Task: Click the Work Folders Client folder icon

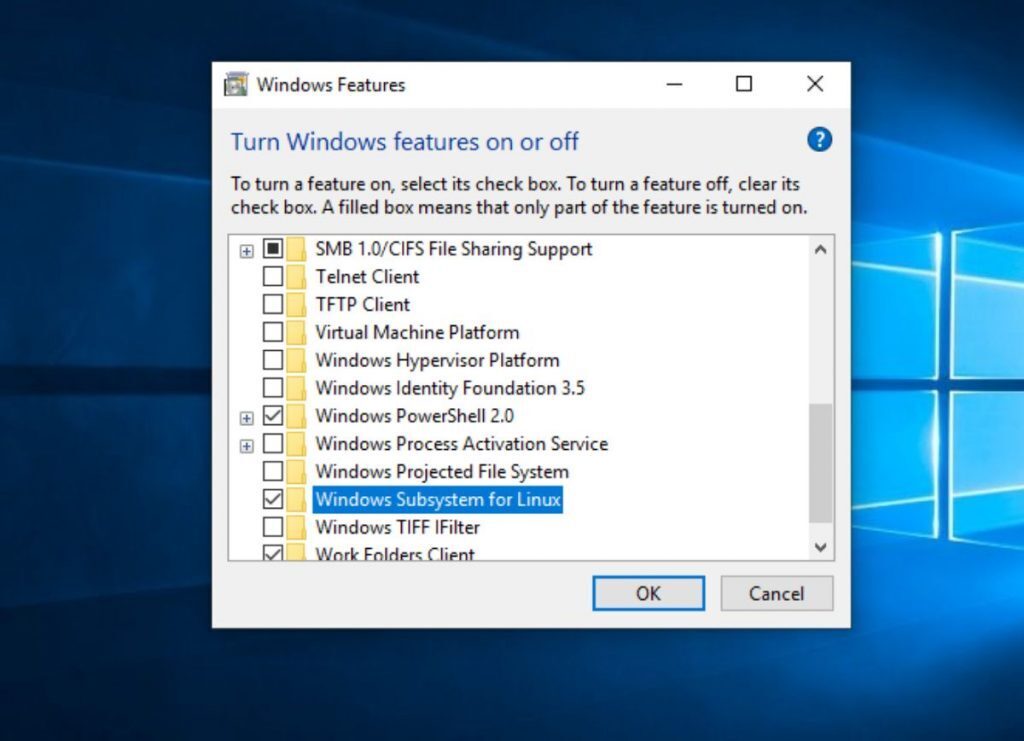Action: point(296,553)
